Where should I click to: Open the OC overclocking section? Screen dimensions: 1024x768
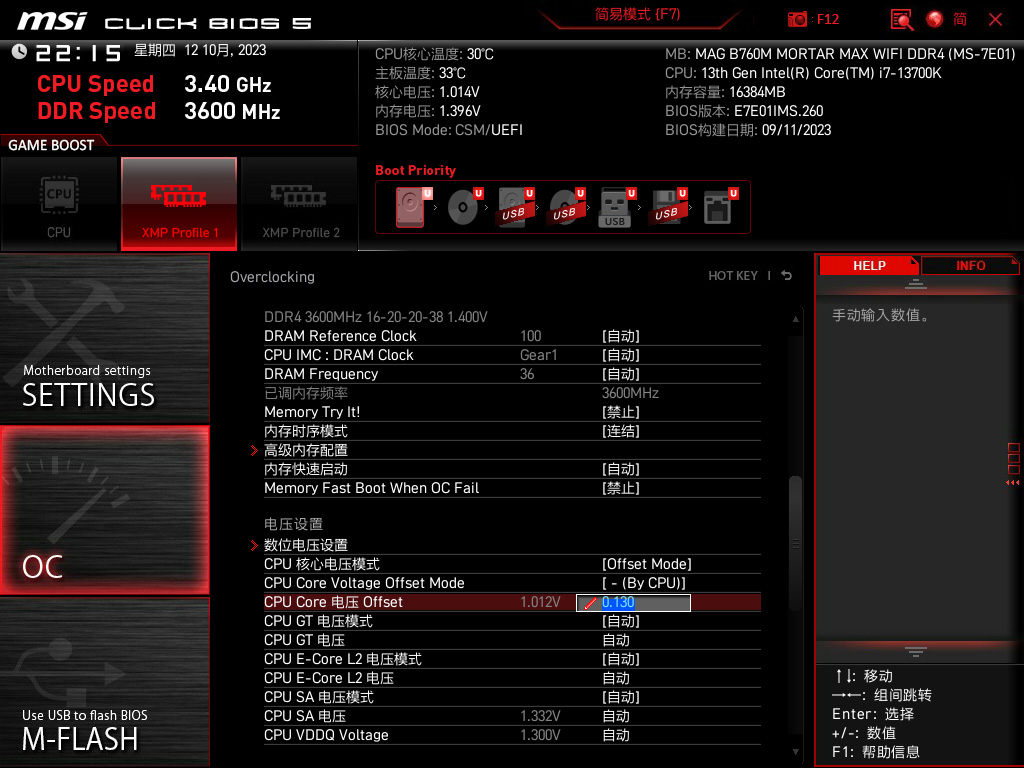(104, 511)
